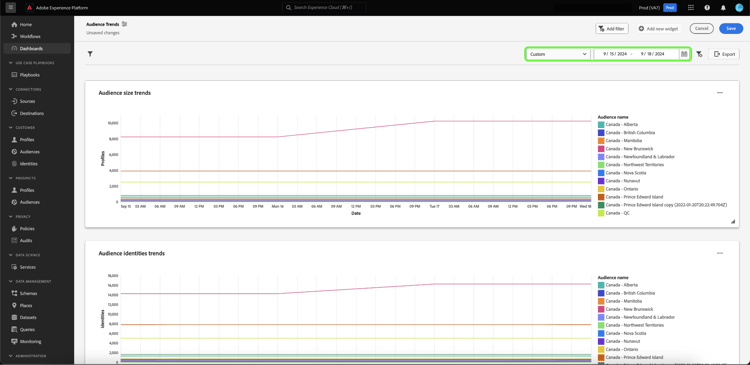
Task: Click the Save button
Action: tap(731, 29)
